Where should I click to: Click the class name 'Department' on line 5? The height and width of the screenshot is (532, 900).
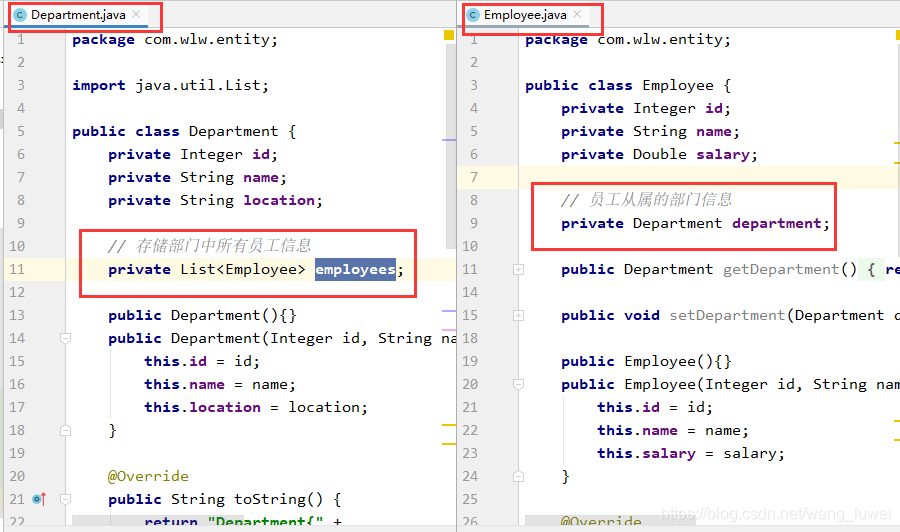pos(234,131)
